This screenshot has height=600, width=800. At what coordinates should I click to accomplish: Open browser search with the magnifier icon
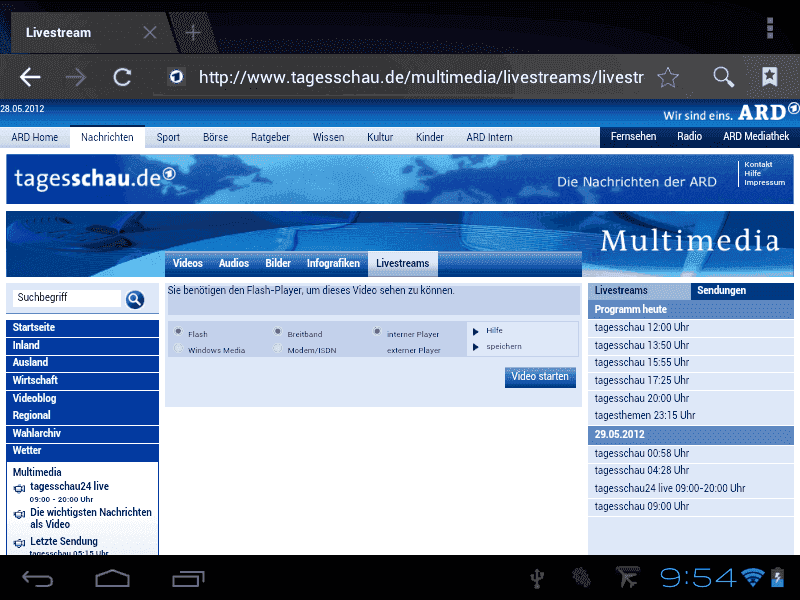[x=723, y=77]
